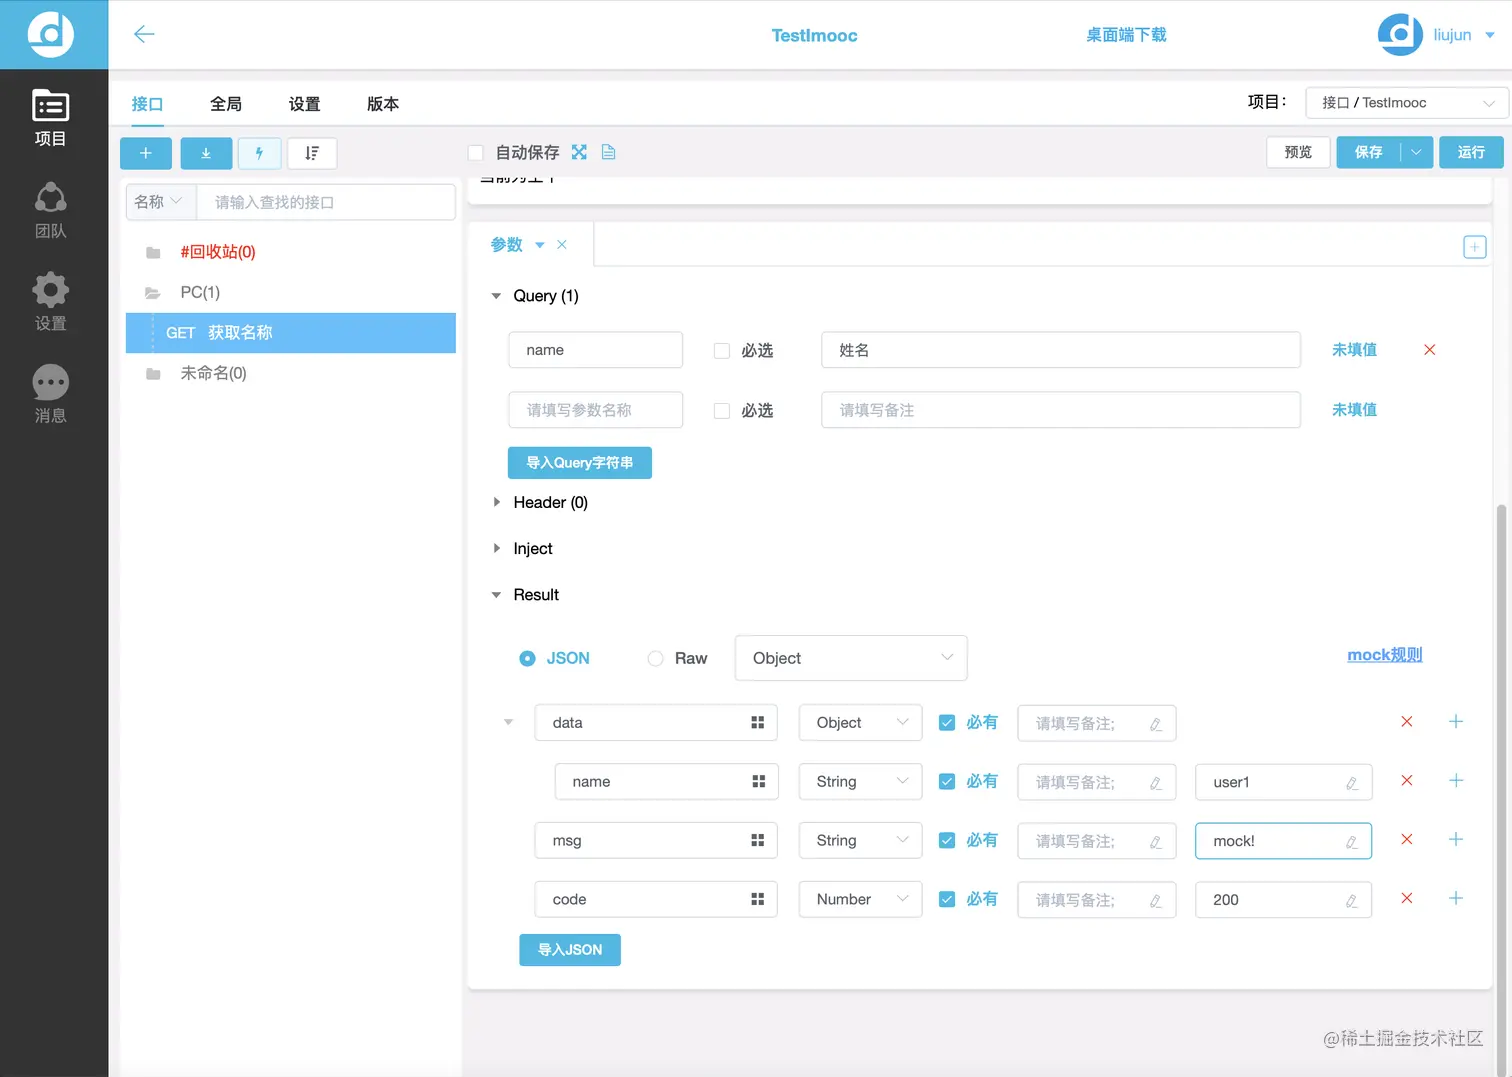Screen dimensions: 1512x1077
Task: Add a child field after data row
Action: (1456, 722)
